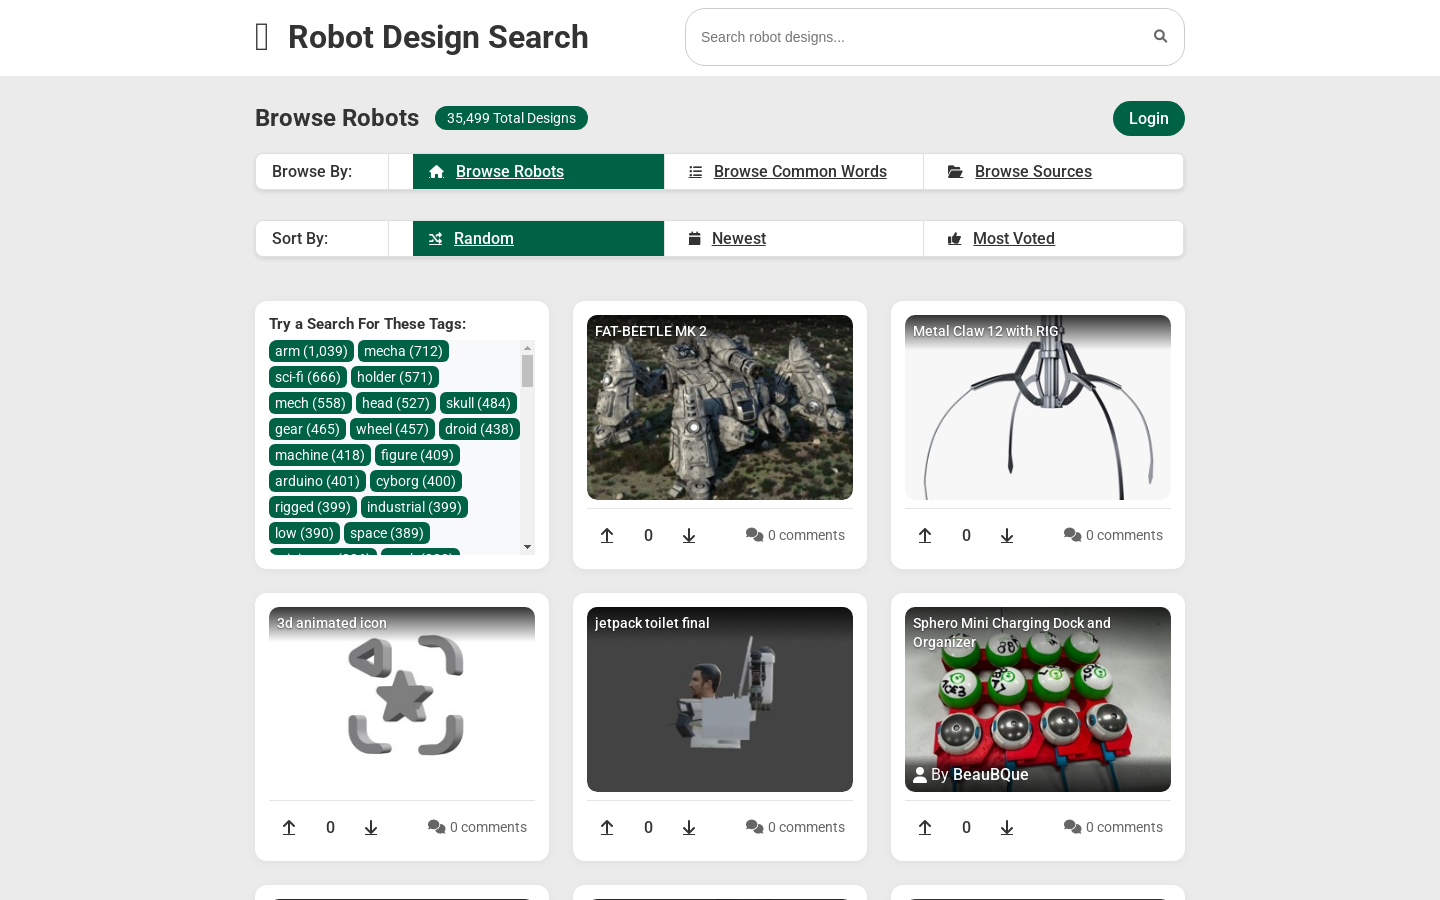Click the Login button
This screenshot has width=1440, height=900.
[x=1148, y=118]
